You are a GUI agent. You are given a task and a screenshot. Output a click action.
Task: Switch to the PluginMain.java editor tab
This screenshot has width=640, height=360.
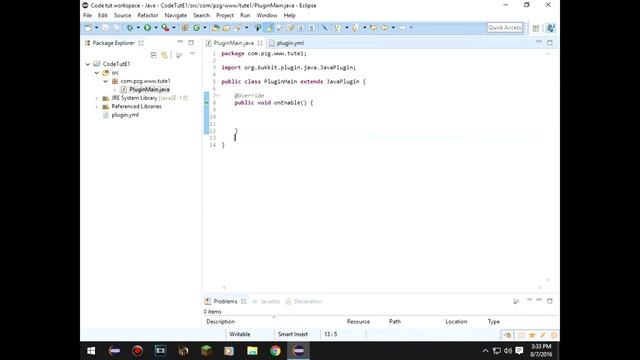(x=233, y=43)
